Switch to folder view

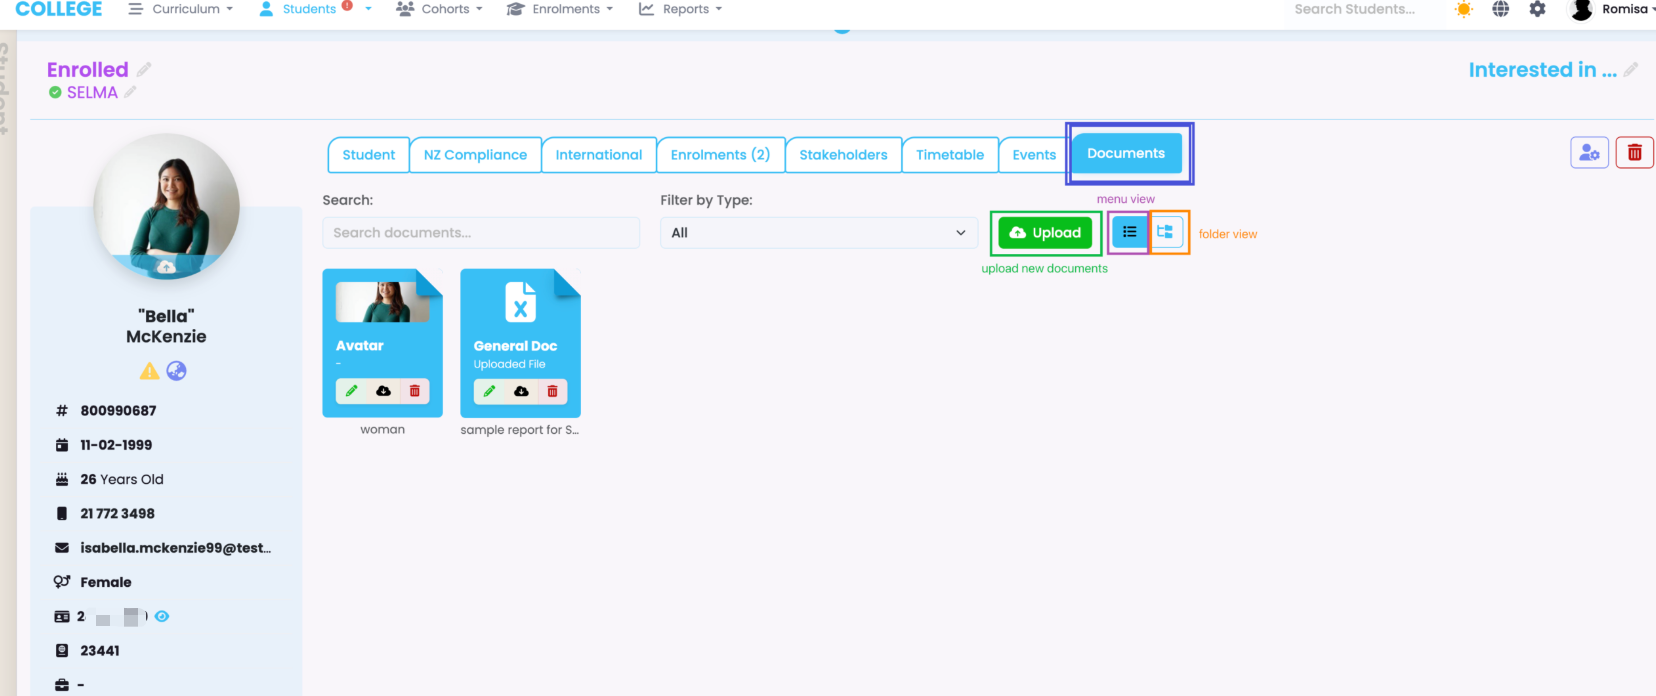(1165, 232)
